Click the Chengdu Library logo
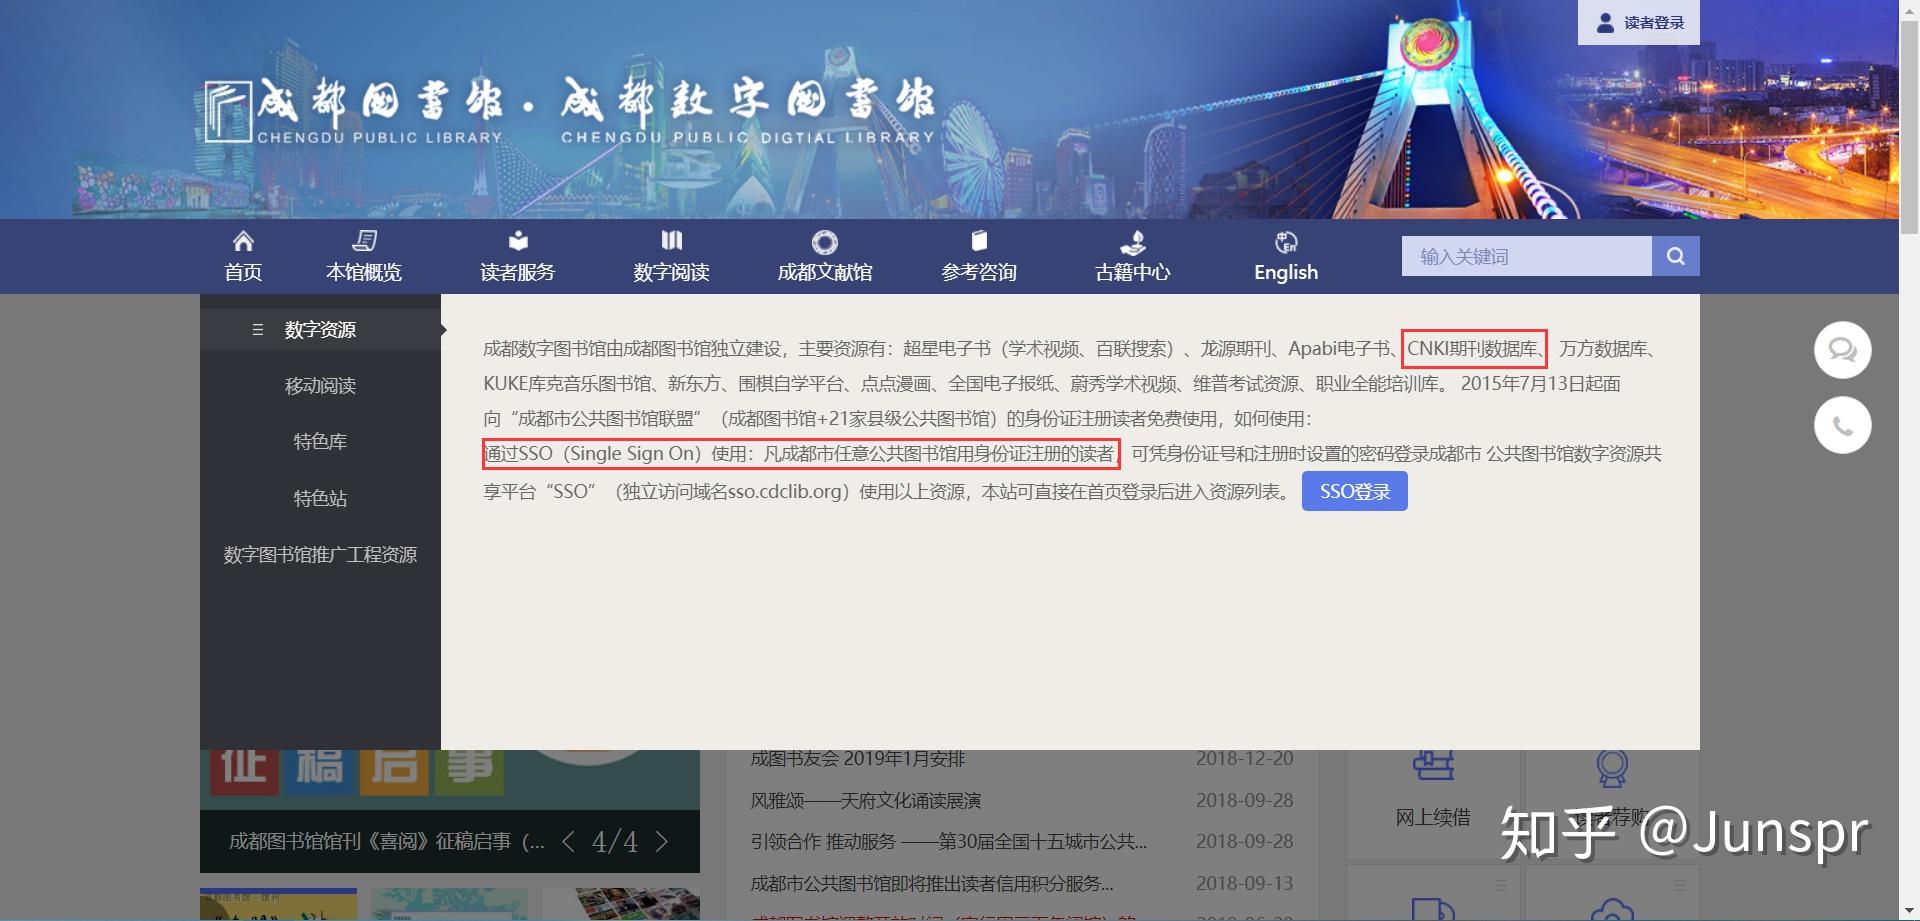Screen dimensions: 1920x921 pos(569,110)
